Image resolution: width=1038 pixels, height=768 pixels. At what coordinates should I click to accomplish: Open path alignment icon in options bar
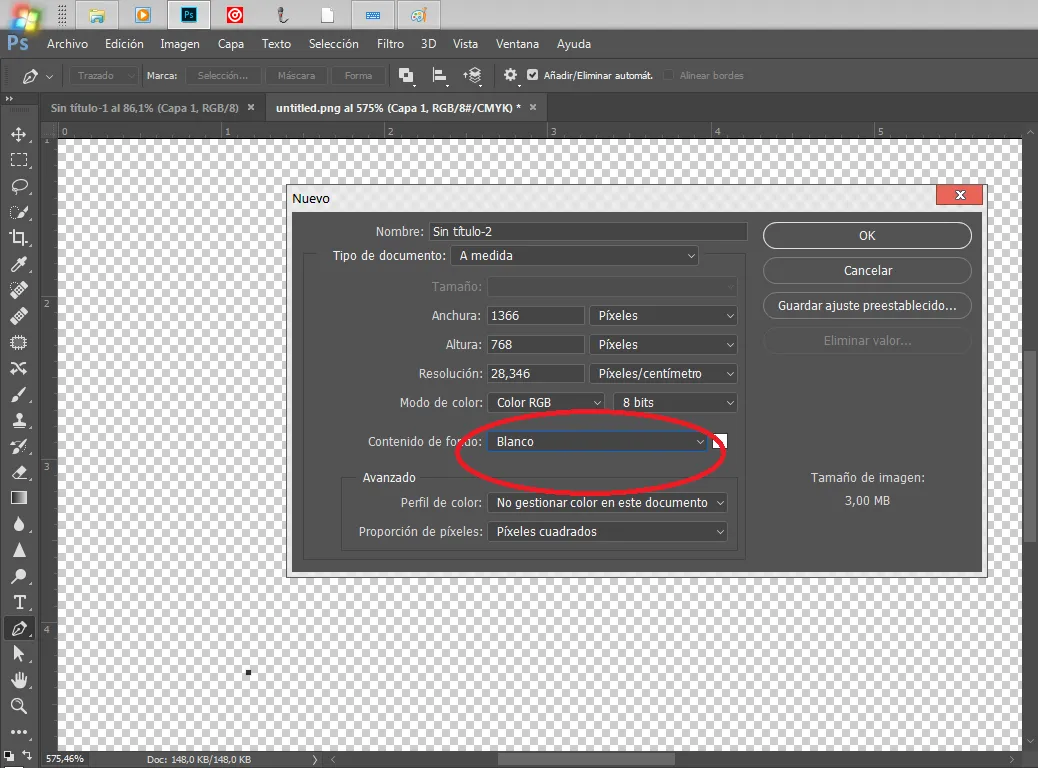(x=440, y=75)
